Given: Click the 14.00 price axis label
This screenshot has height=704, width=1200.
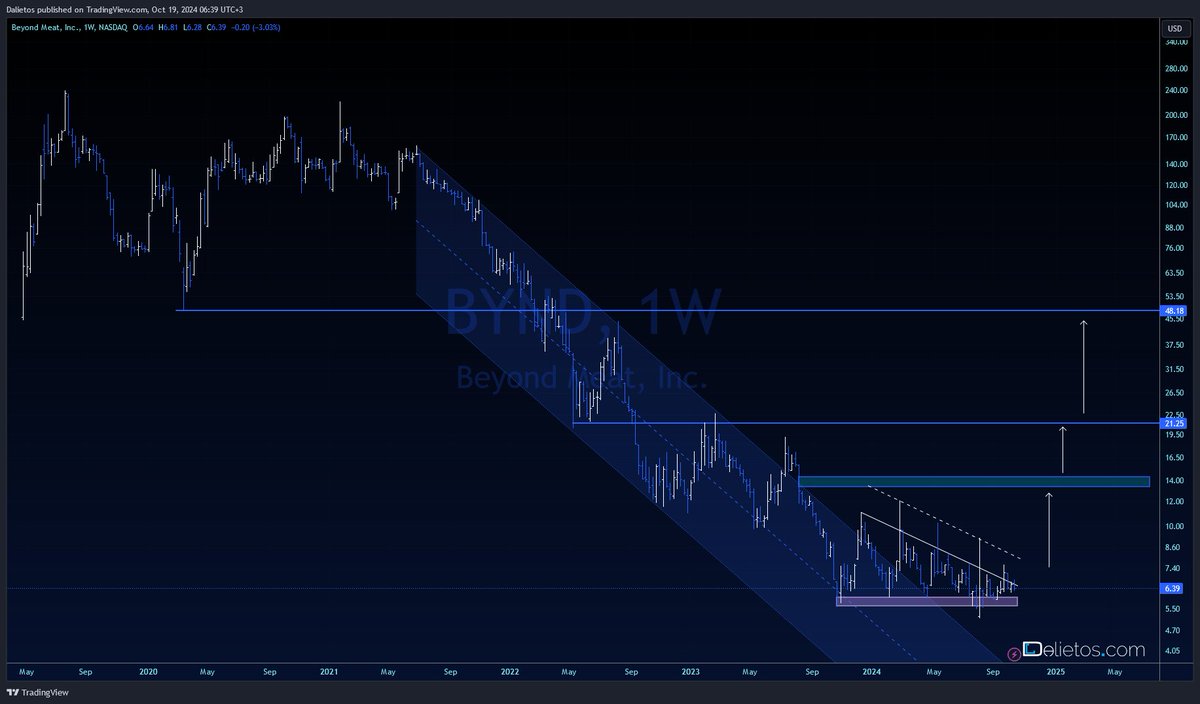Looking at the screenshot, I should [x=1175, y=481].
